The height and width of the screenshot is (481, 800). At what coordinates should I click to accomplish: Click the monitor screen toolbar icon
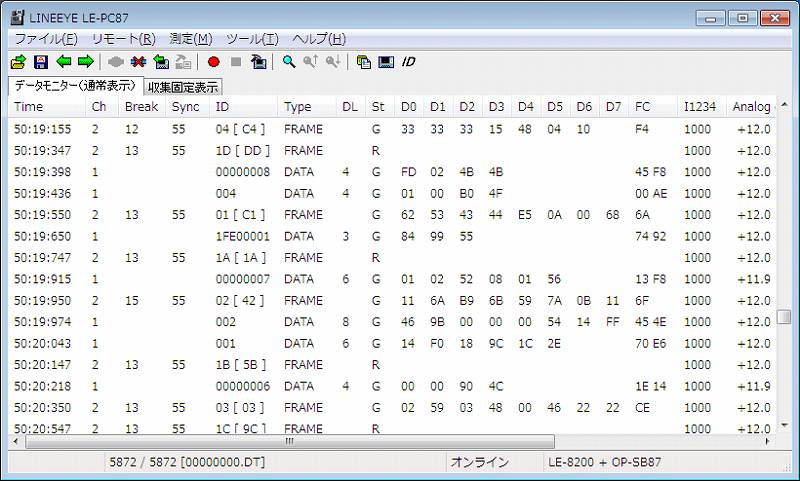385,62
